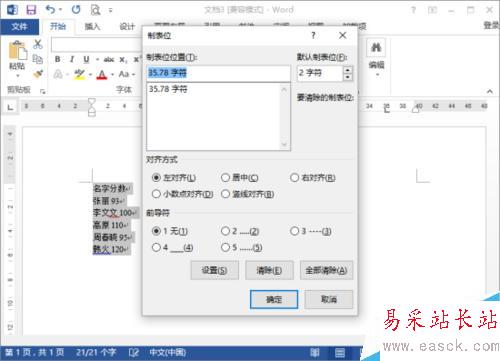Click the Word help question mark icon
The height and width of the screenshot is (361, 500).
(413, 10)
